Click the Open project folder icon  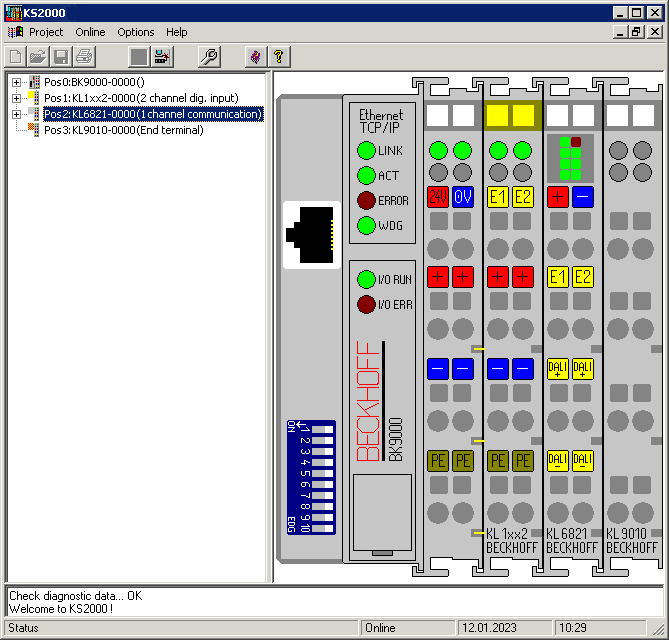tap(38, 57)
